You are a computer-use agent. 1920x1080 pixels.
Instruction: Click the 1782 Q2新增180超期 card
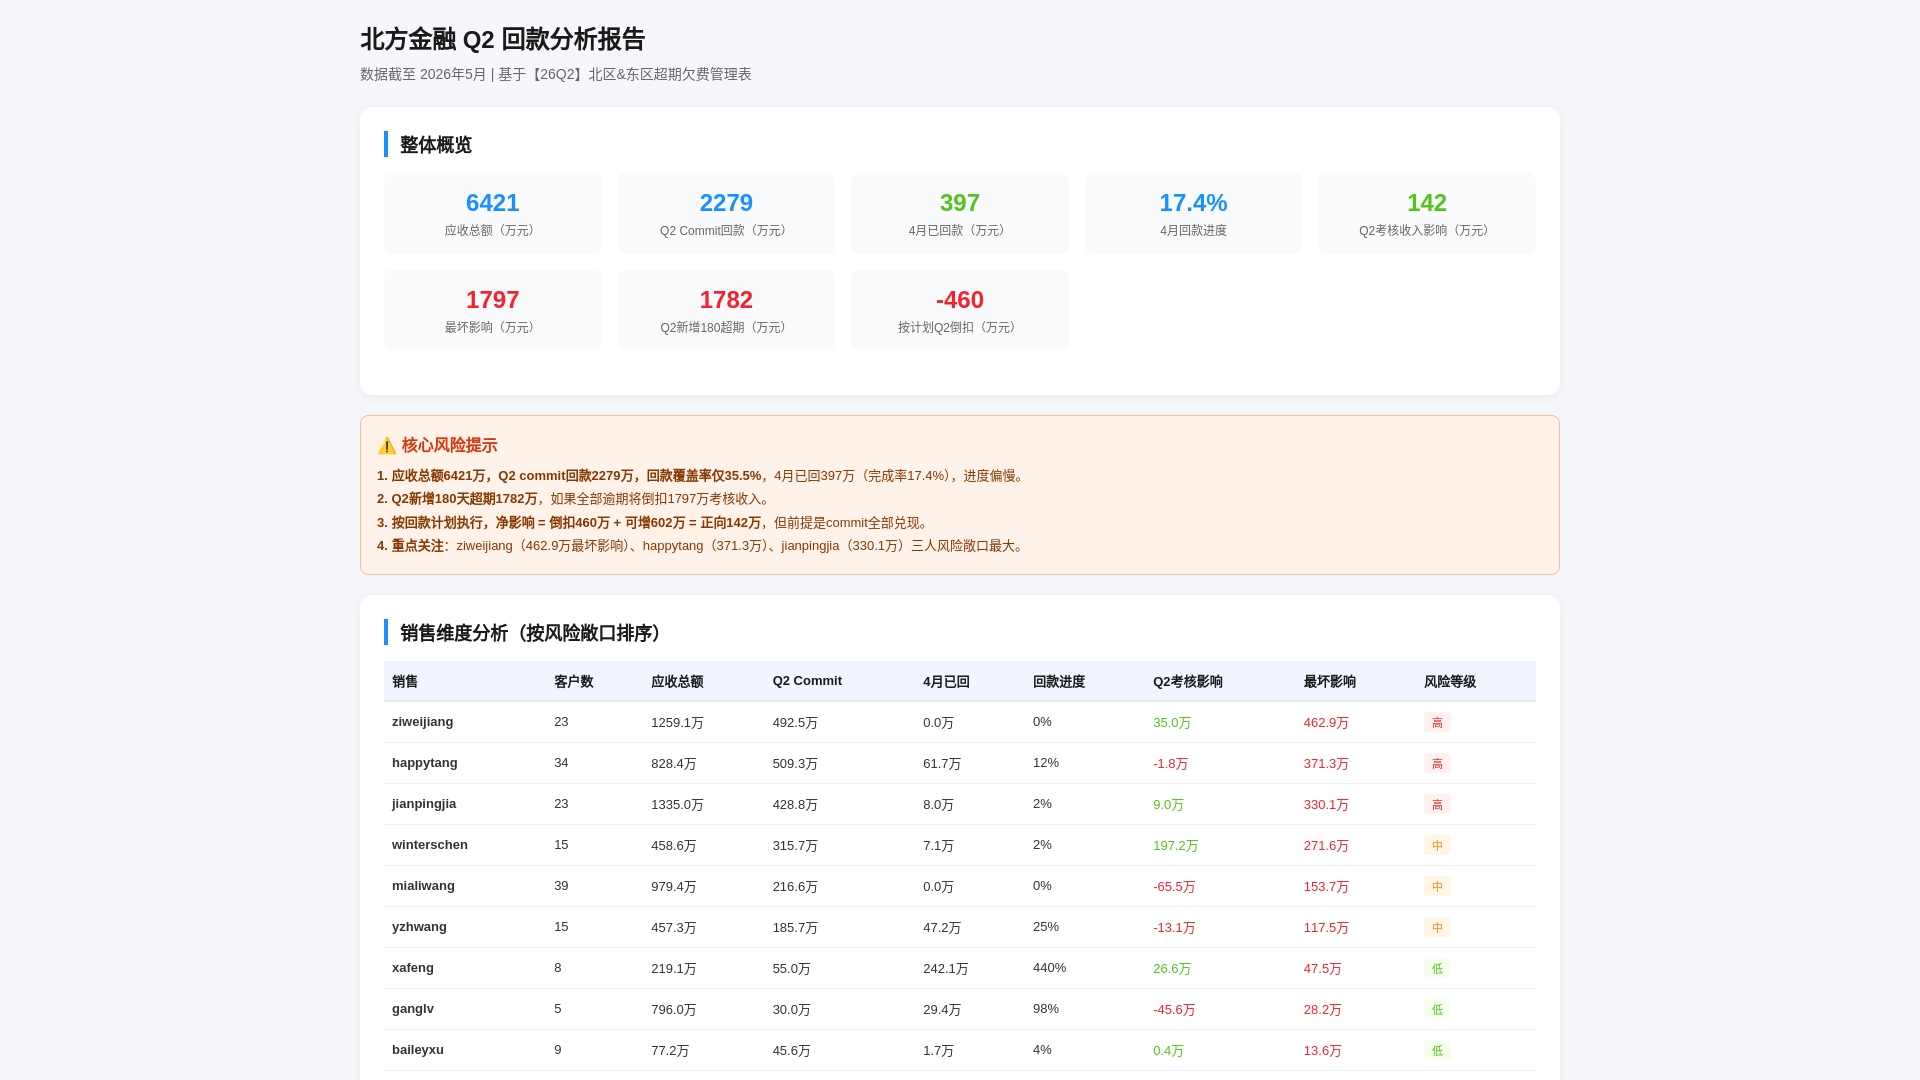click(x=726, y=310)
